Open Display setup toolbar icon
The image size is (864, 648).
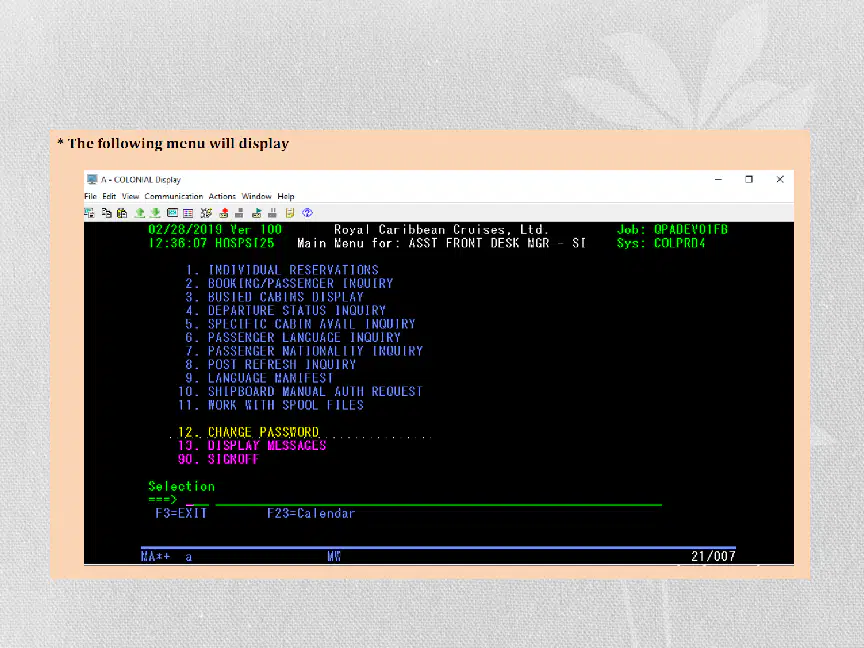(172, 213)
